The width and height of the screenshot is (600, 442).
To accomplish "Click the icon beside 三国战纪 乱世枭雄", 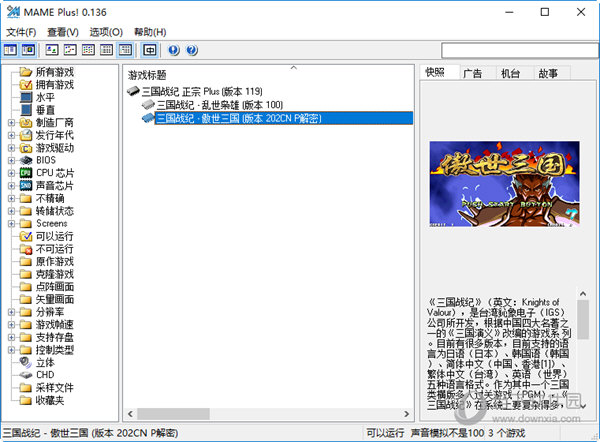I will pos(148,104).
